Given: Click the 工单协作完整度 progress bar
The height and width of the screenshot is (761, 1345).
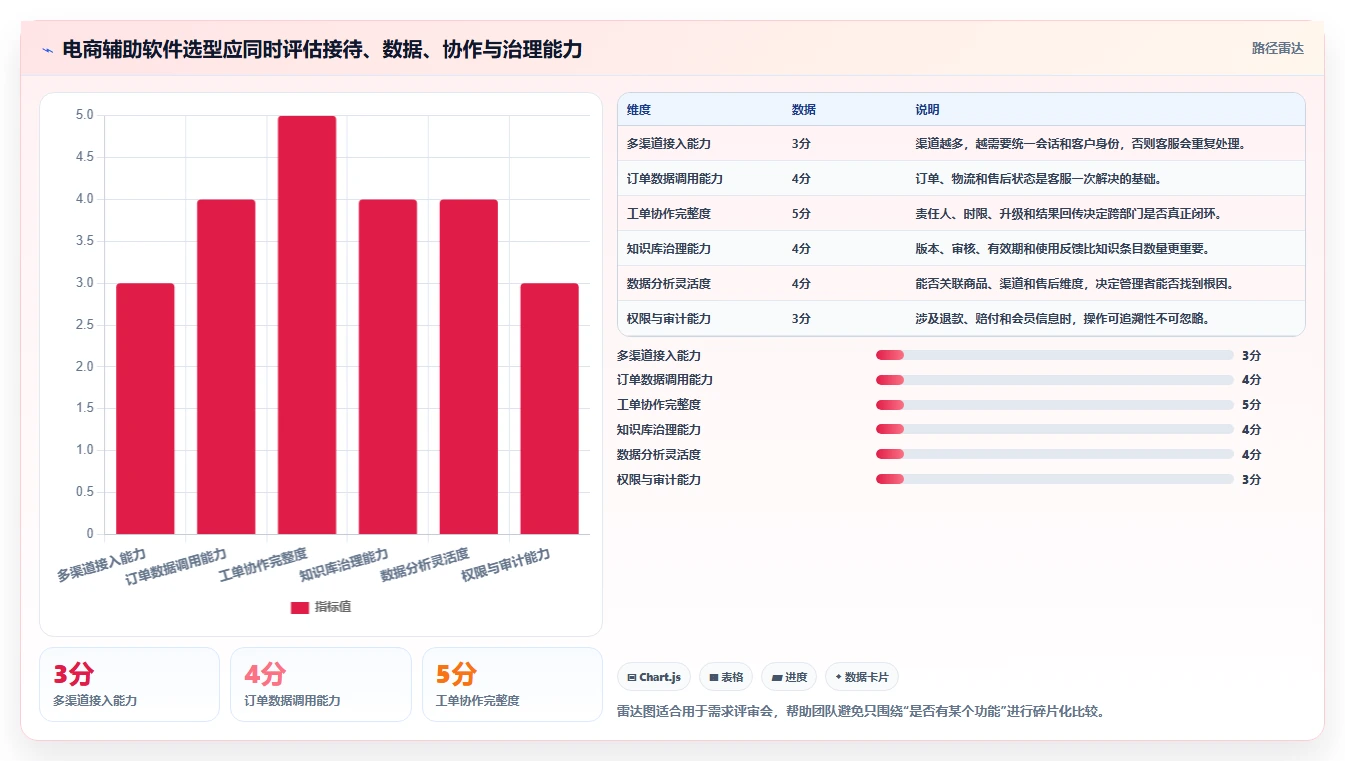Looking at the screenshot, I should [x=1054, y=405].
